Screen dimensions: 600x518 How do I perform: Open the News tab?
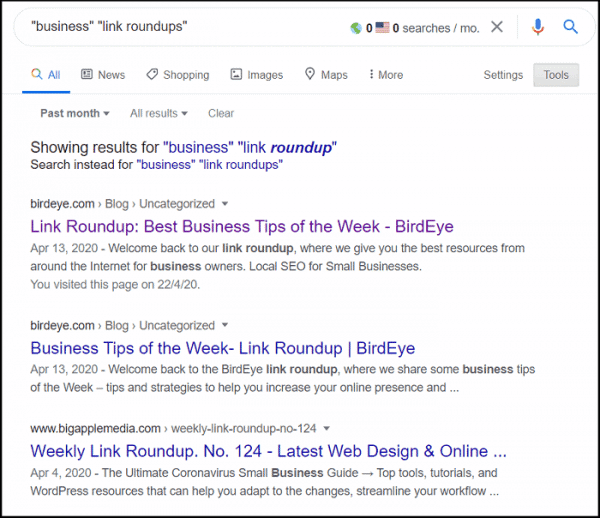tap(103, 75)
